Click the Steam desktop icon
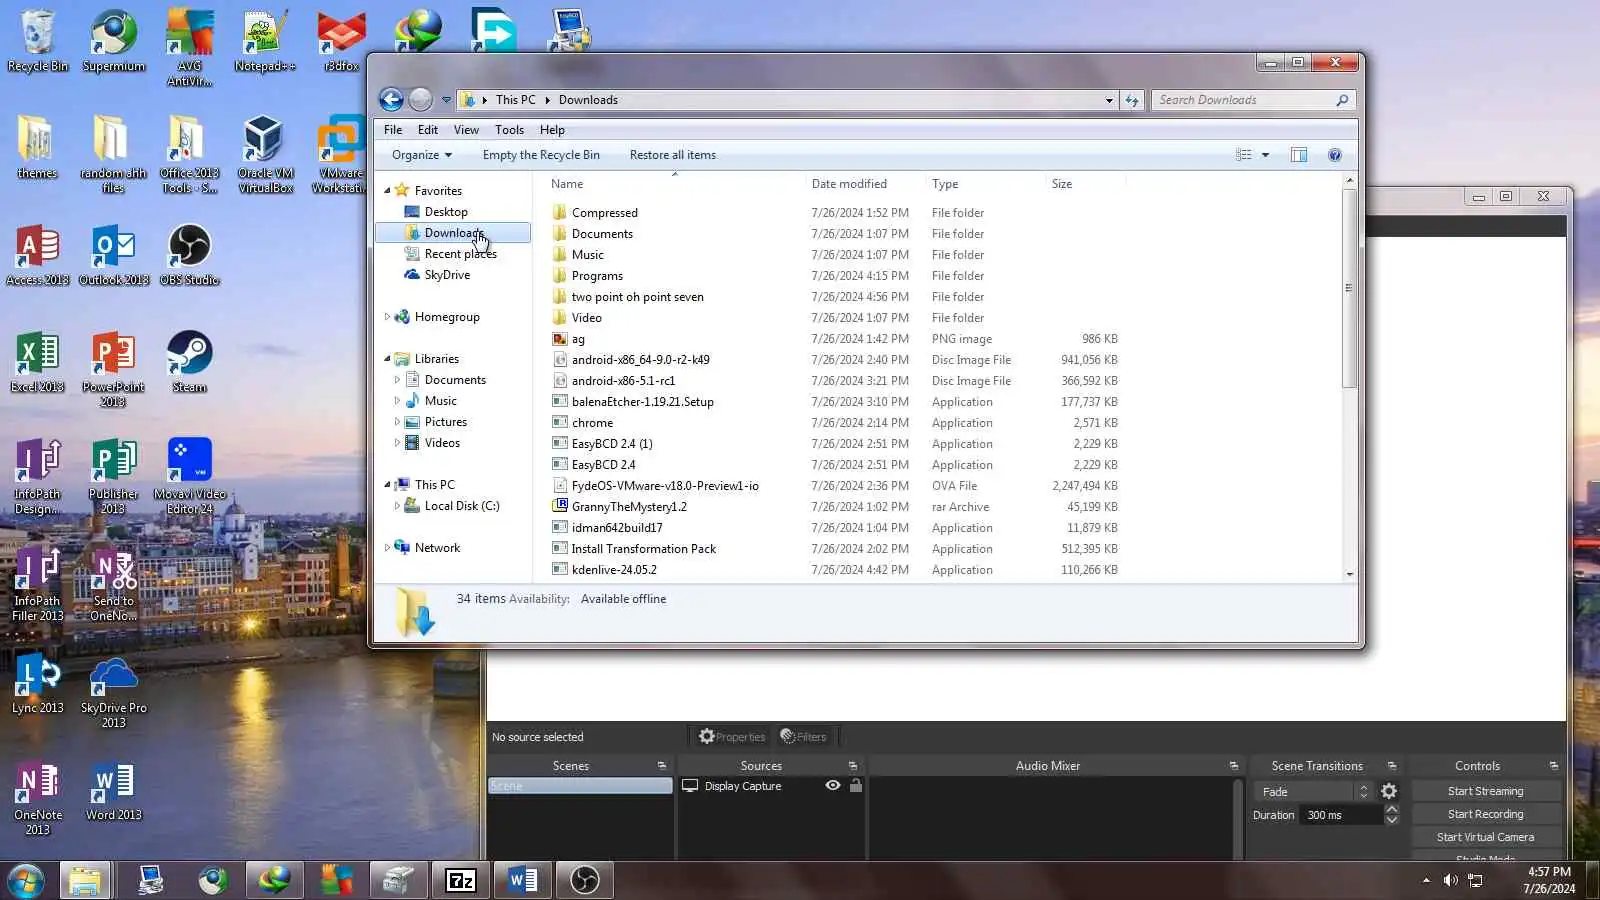The image size is (1600, 900). [x=189, y=362]
